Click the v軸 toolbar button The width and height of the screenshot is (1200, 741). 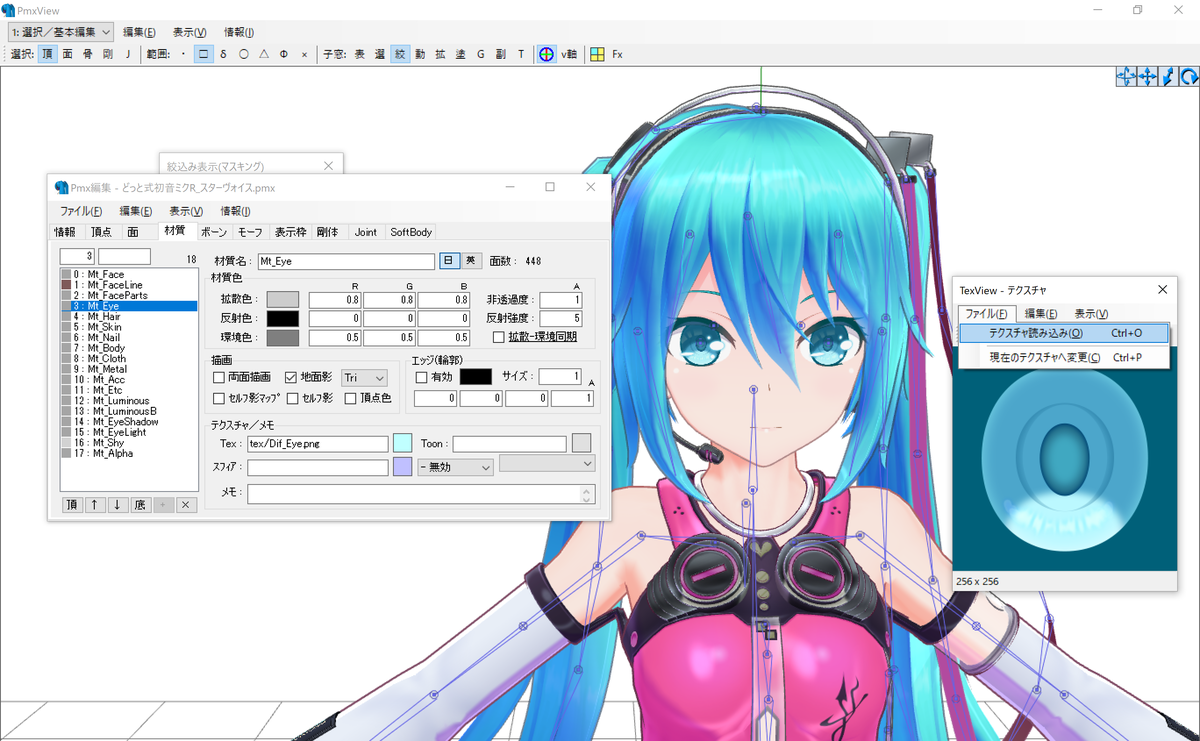pos(569,54)
